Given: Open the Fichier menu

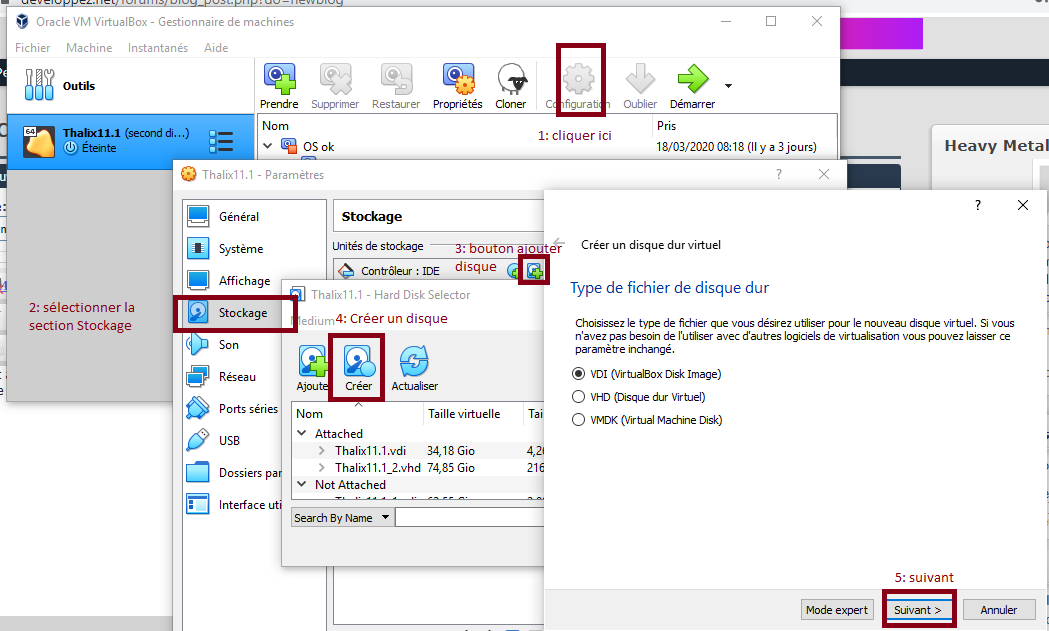Looking at the screenshot, I should (32, 48).
